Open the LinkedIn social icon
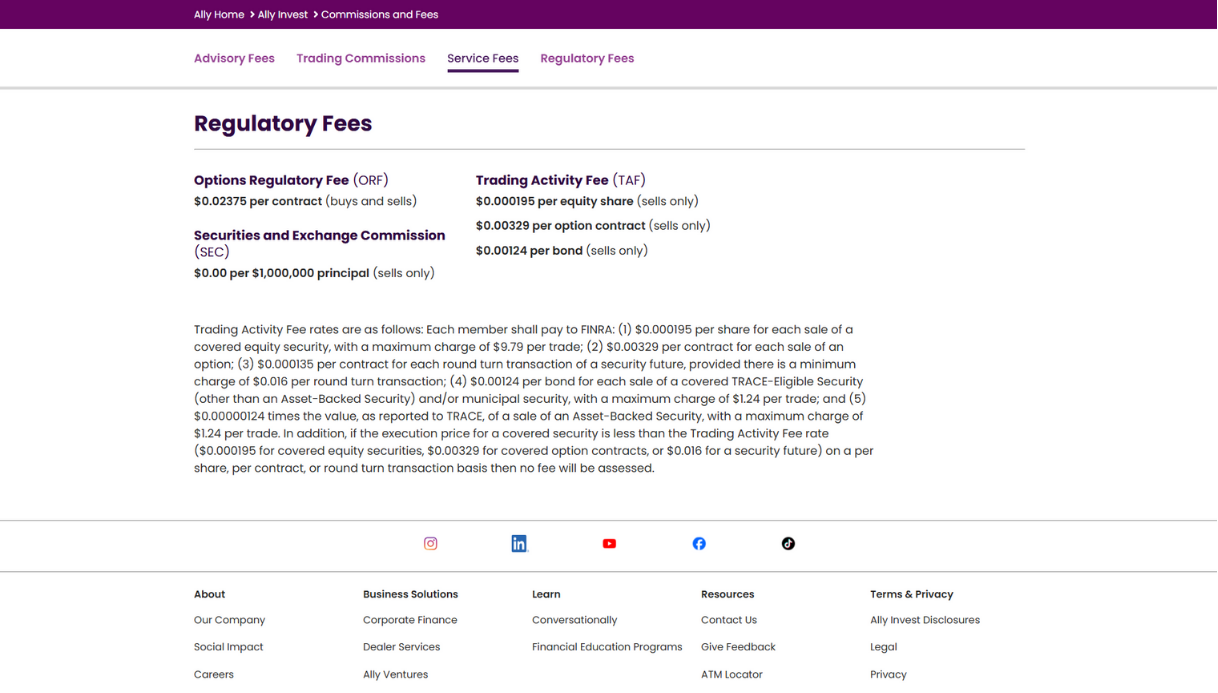 519,544
